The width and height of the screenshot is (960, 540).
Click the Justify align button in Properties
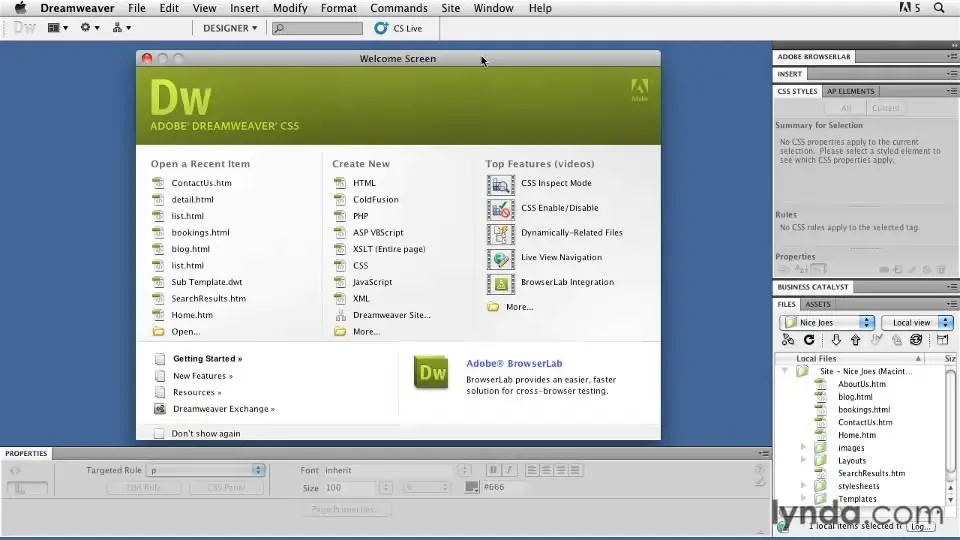pyautogui.click(x=575, y=470)
